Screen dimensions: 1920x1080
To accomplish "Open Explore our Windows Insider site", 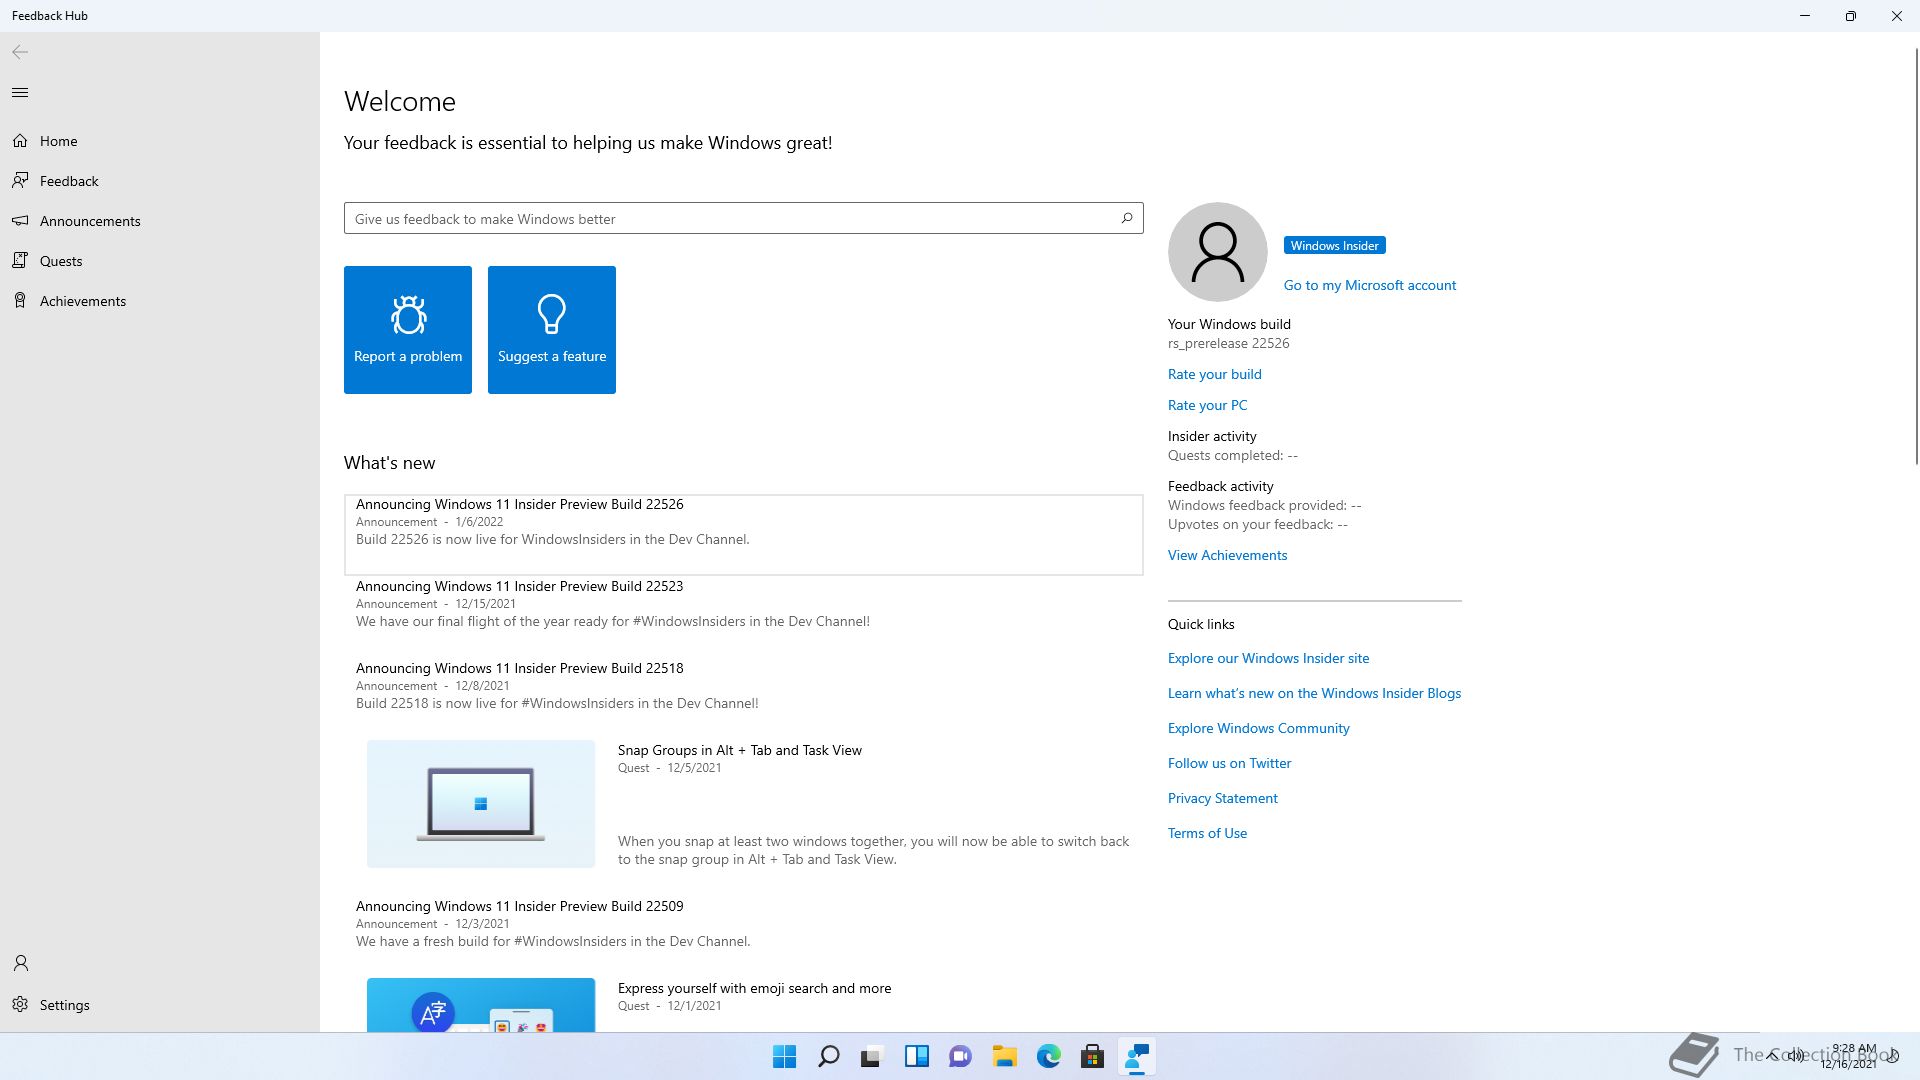I will 1268,658.
